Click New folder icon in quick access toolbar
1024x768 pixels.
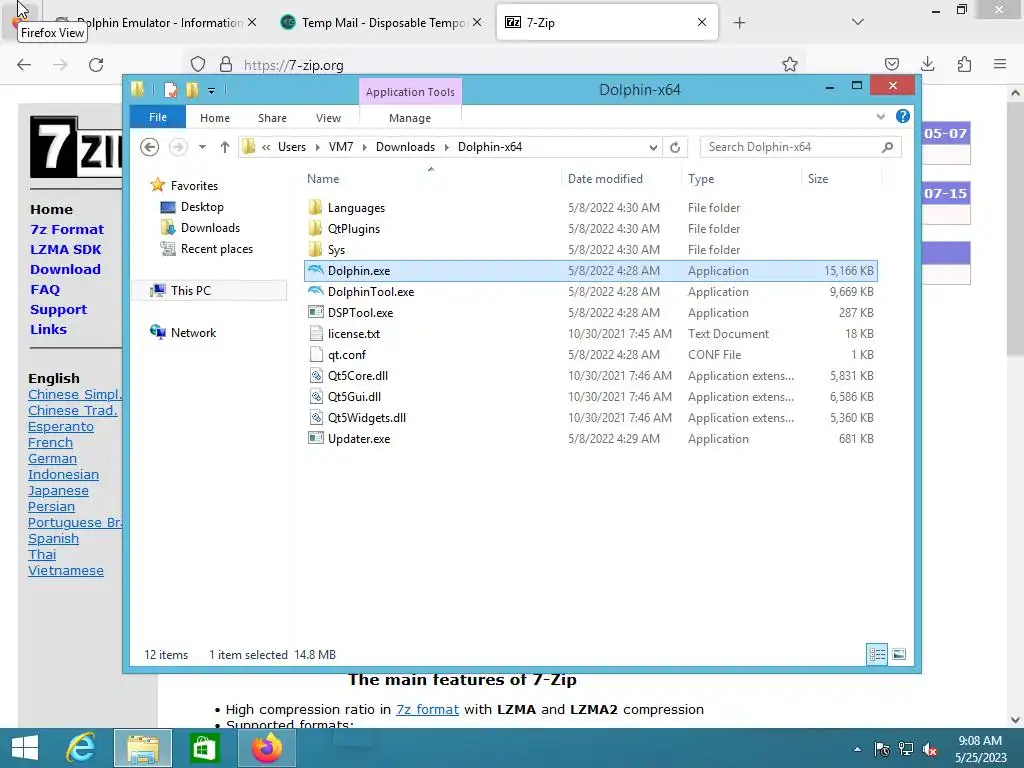pos(192,89)
